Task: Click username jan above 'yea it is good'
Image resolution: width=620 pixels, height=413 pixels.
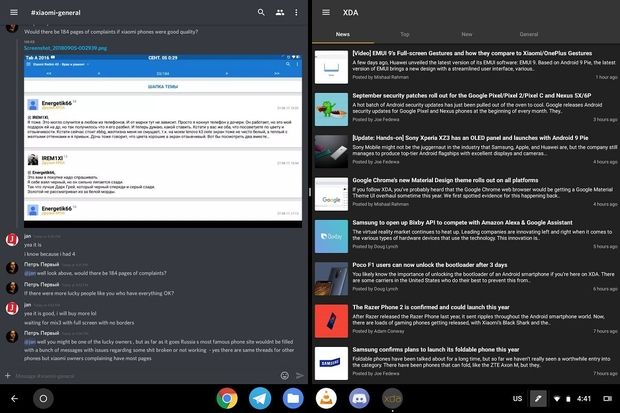Action: 27,304
